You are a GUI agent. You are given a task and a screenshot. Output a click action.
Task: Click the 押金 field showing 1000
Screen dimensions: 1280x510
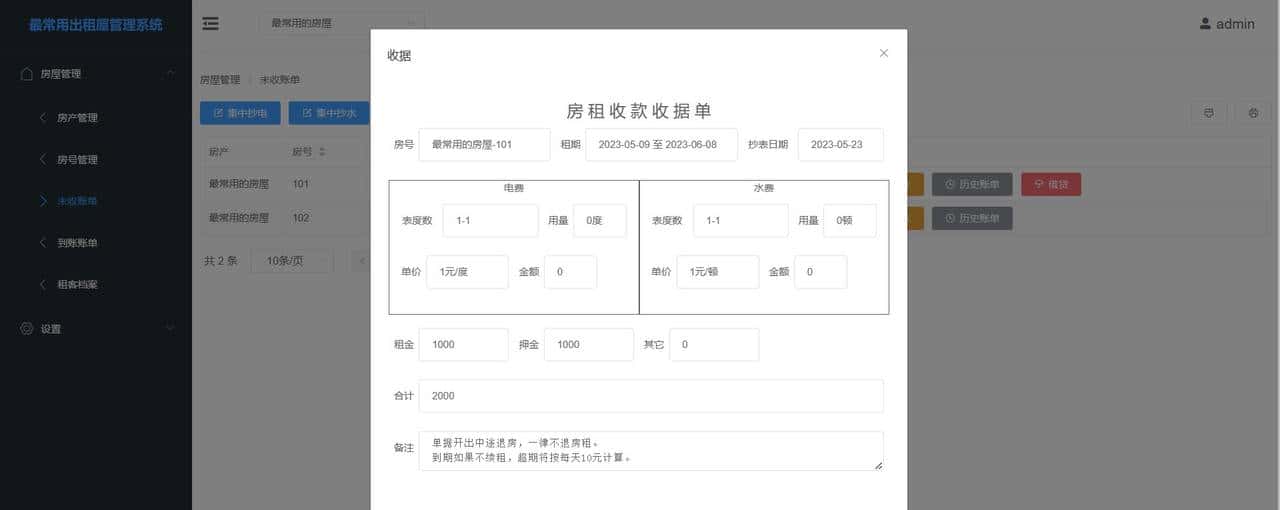tap(588, 344)
